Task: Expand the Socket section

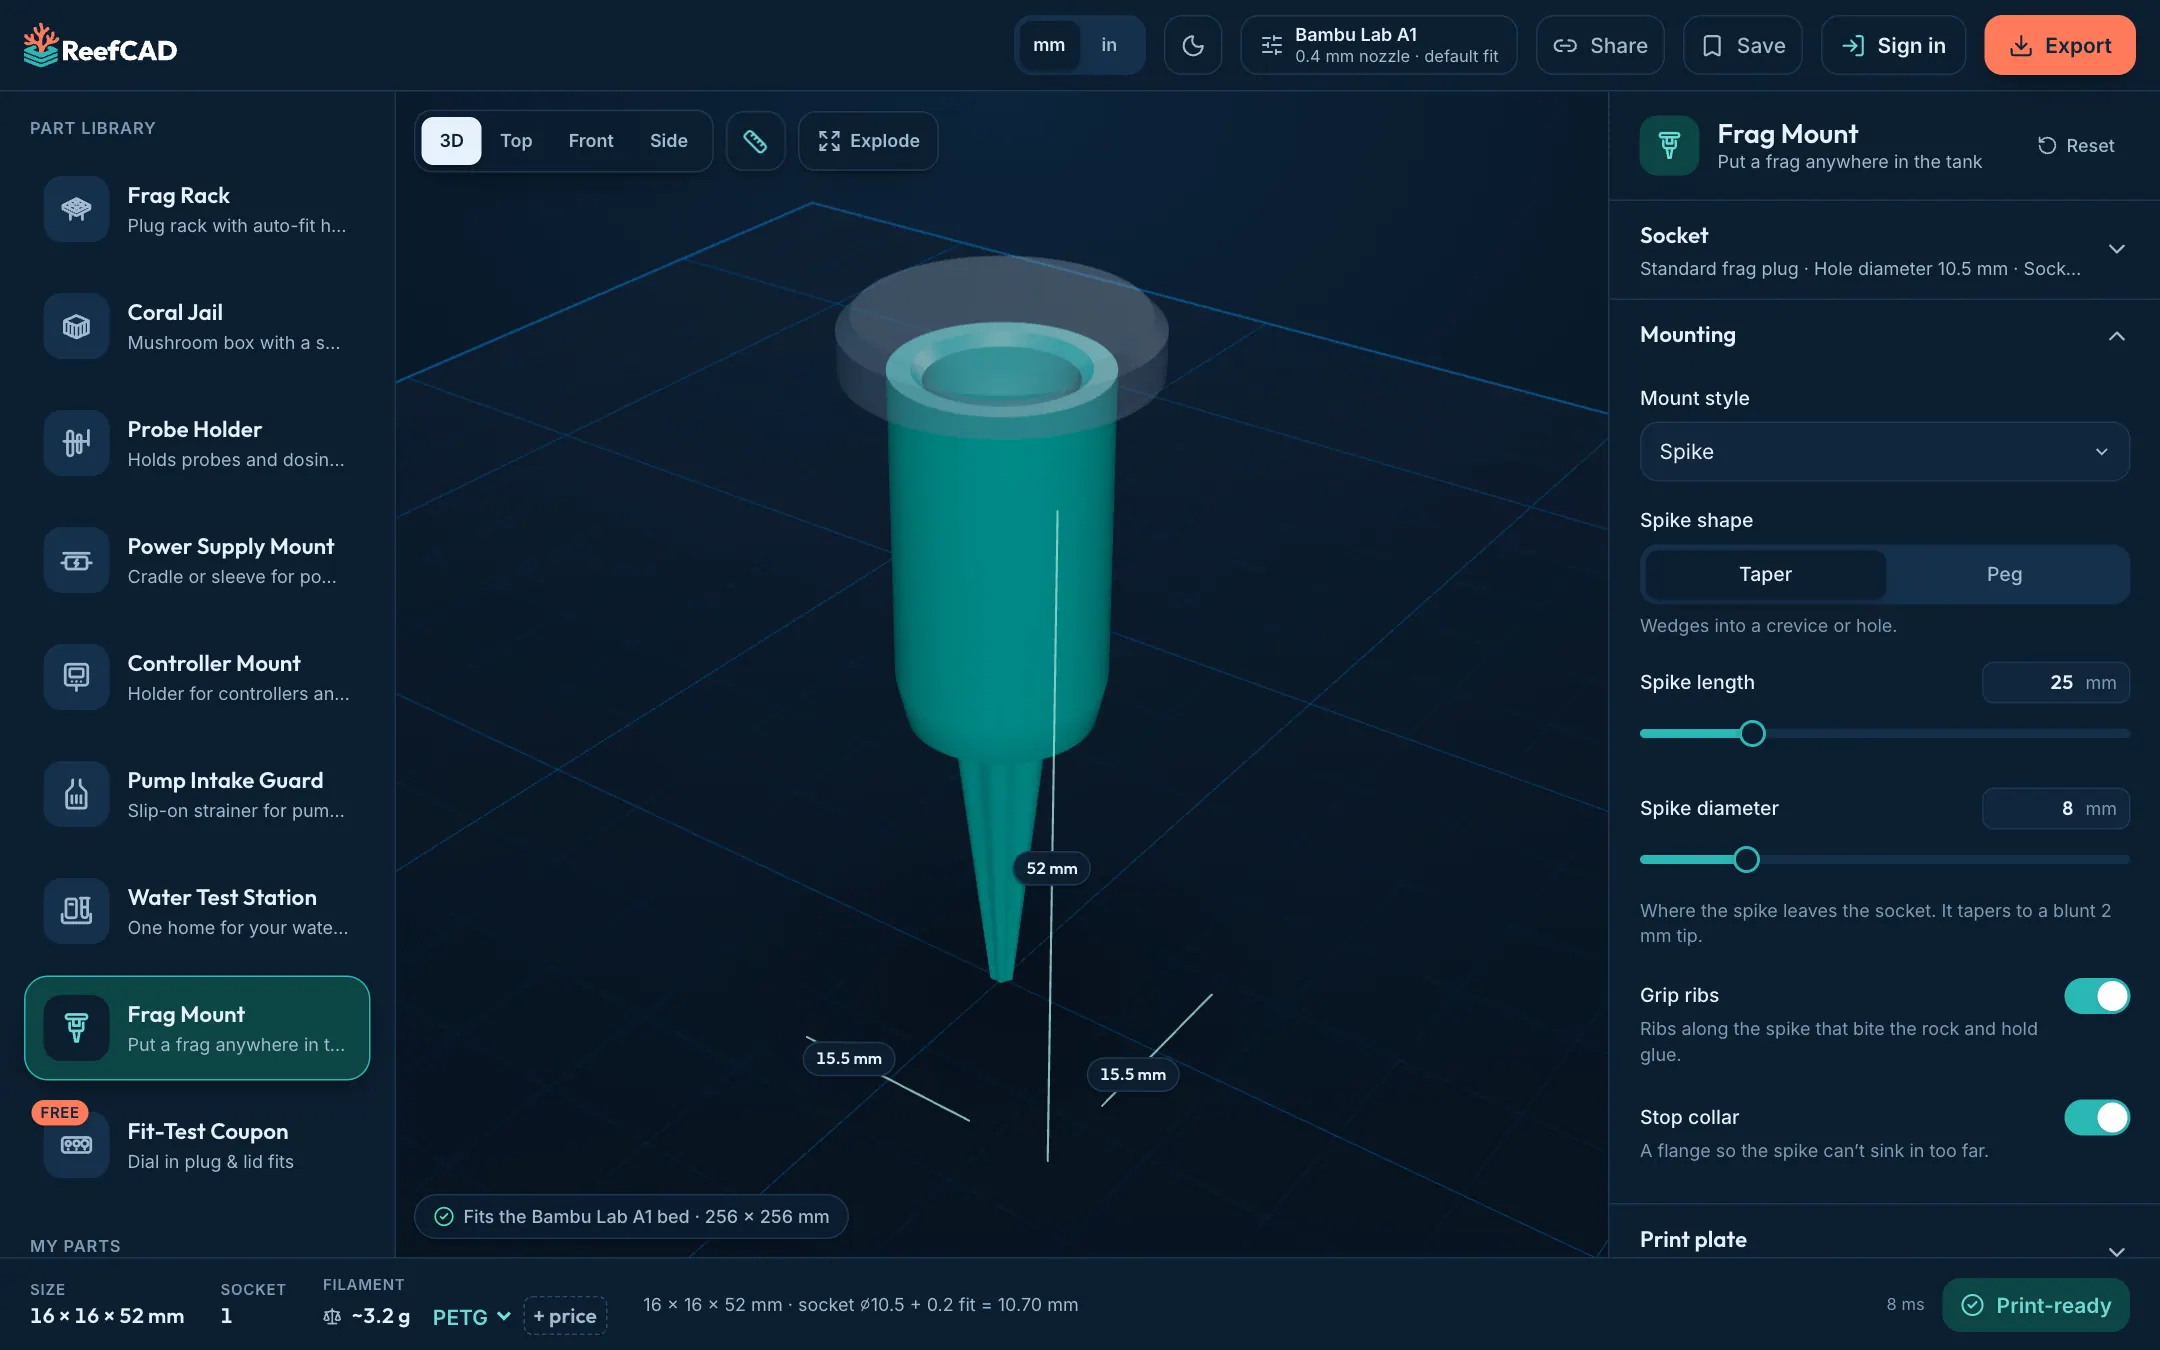Action: [1884, 251]
